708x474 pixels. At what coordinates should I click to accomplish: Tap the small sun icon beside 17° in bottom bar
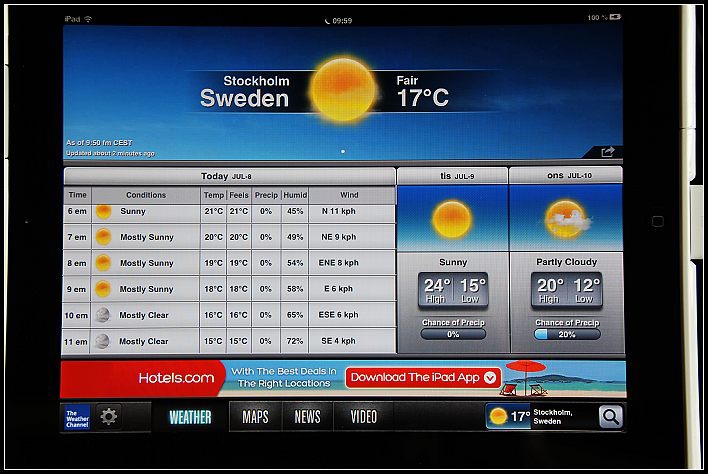click(498, 416)
